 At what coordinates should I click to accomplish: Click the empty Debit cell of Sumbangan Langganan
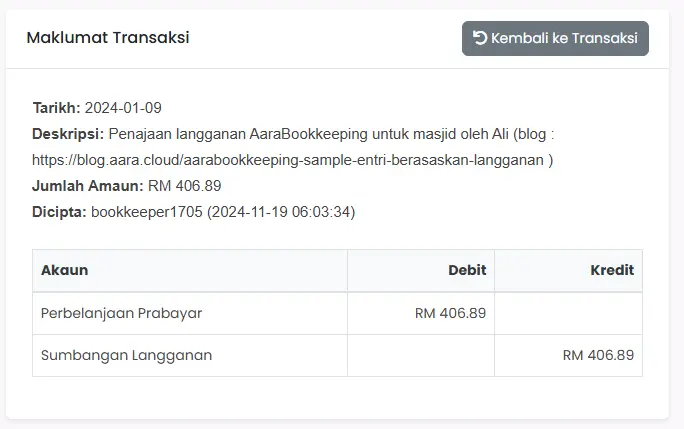421,355
